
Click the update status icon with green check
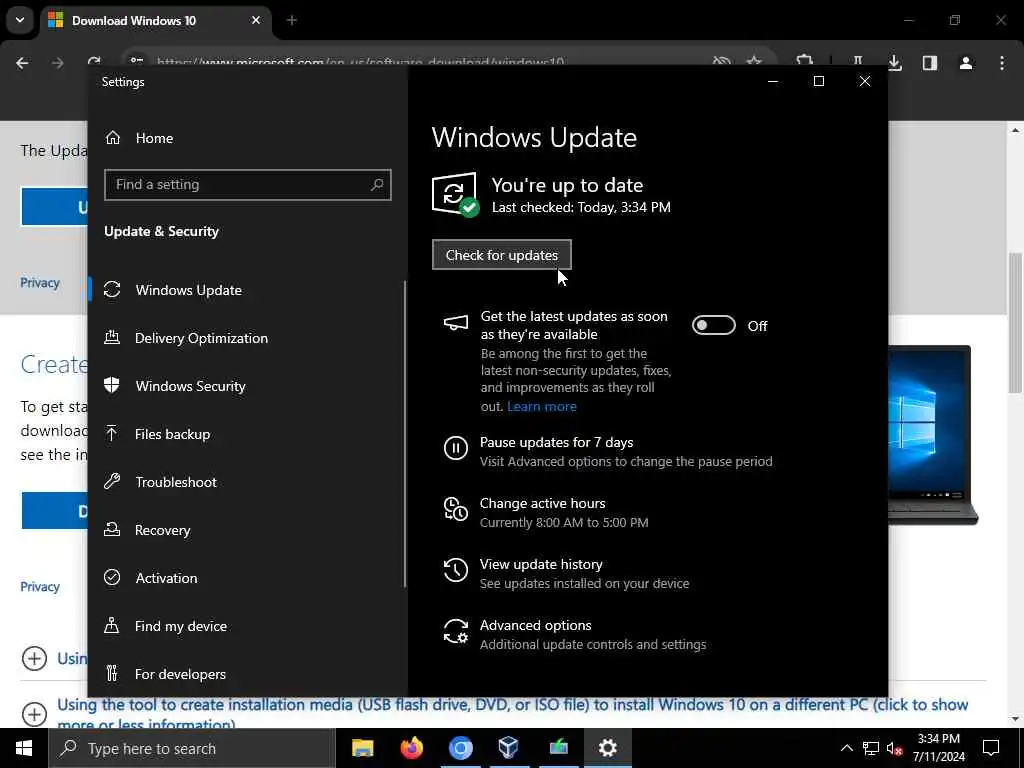455,194
